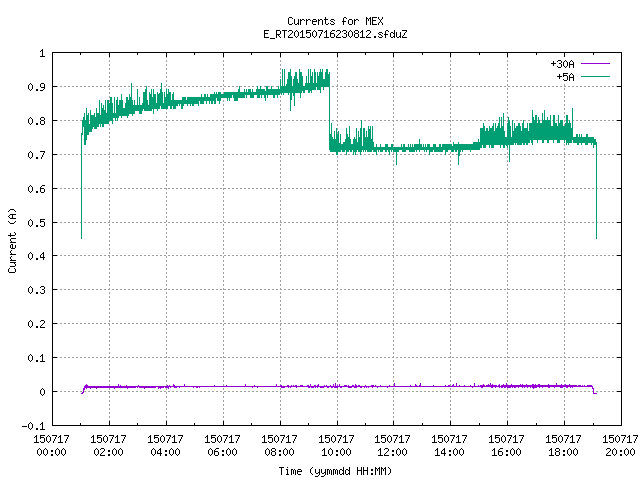Click the x-axis tick label 150717 04:00
The height and width of the screenshot is (480, 640).
(x=165, y=446)
